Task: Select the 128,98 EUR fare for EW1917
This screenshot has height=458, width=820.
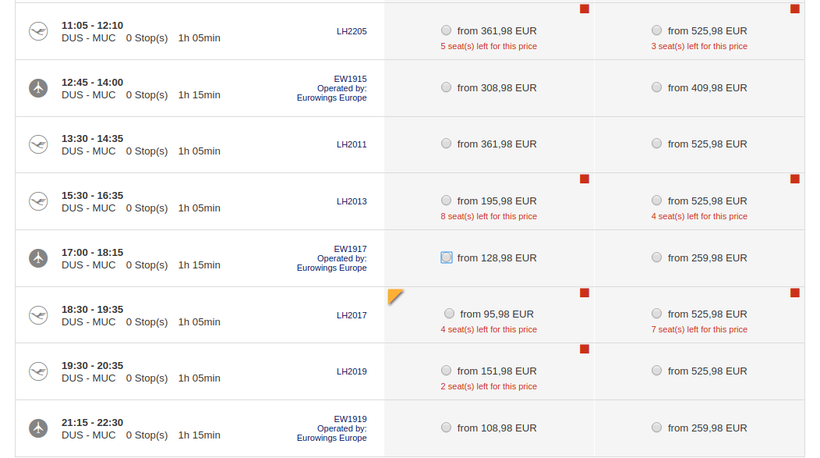Action: pos(446,258)
